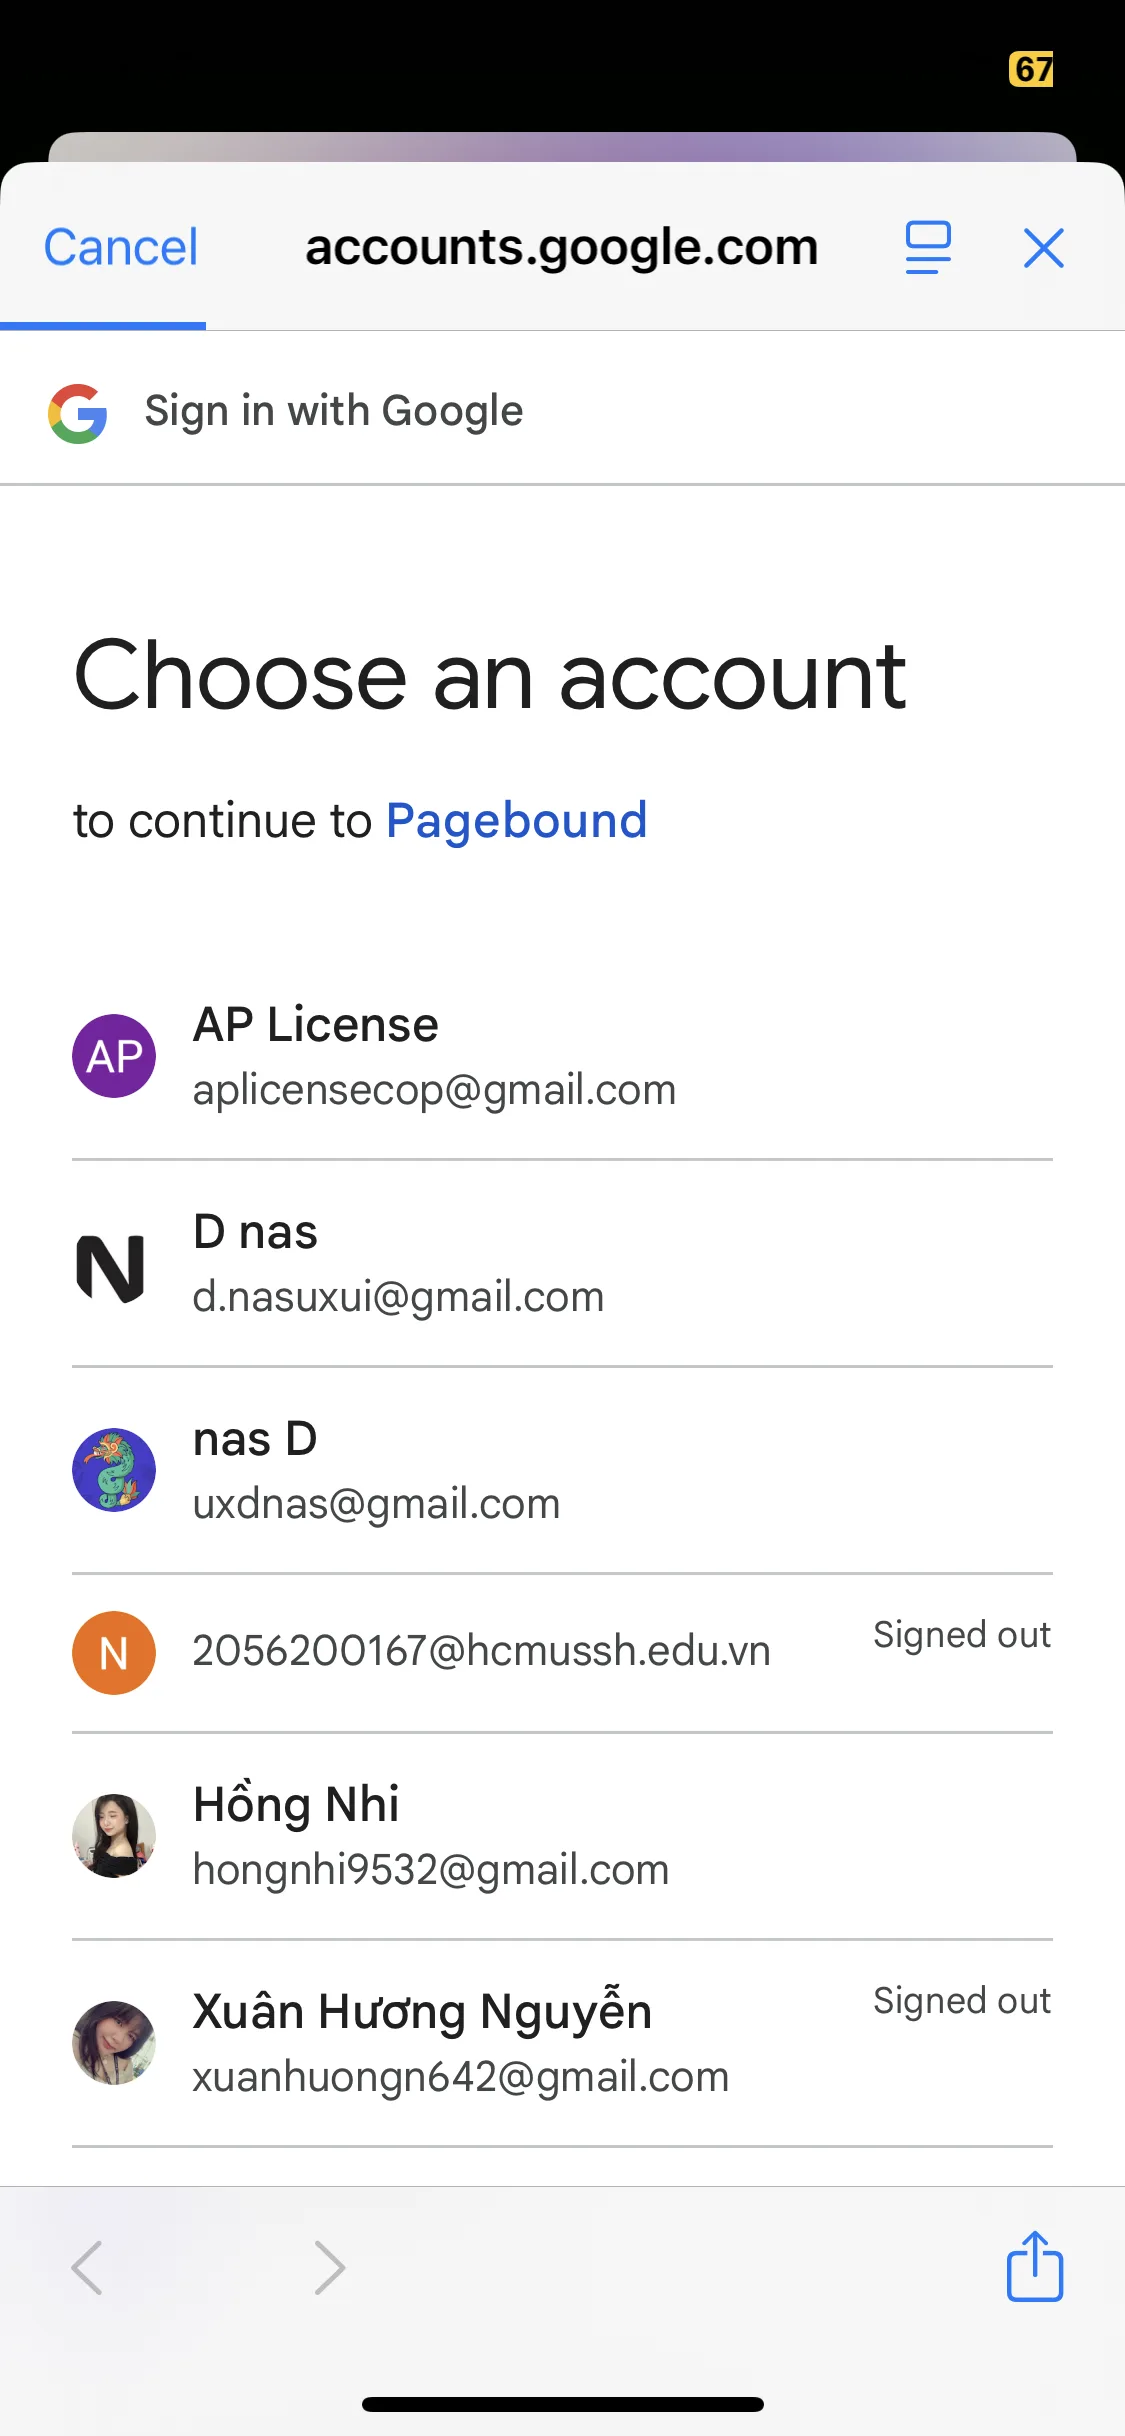Image resolution: width=1125 pixels, height=2436 pixels.
Task: Choose the hongnhi9532@gmail.com account
Action: pos(430,1870)
